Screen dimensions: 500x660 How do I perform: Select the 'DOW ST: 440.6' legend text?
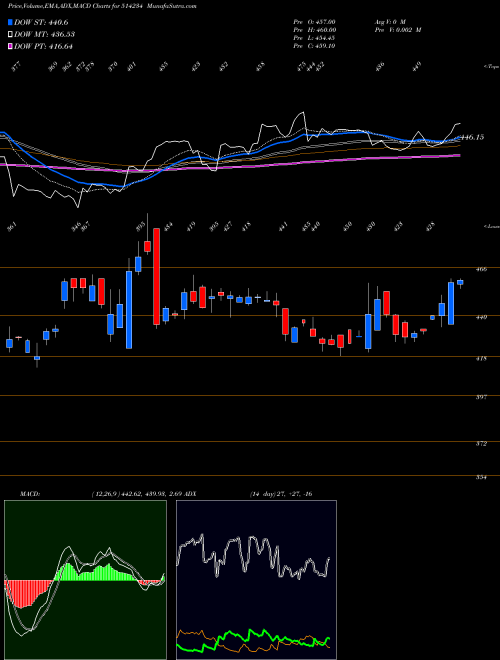point(41,23)
